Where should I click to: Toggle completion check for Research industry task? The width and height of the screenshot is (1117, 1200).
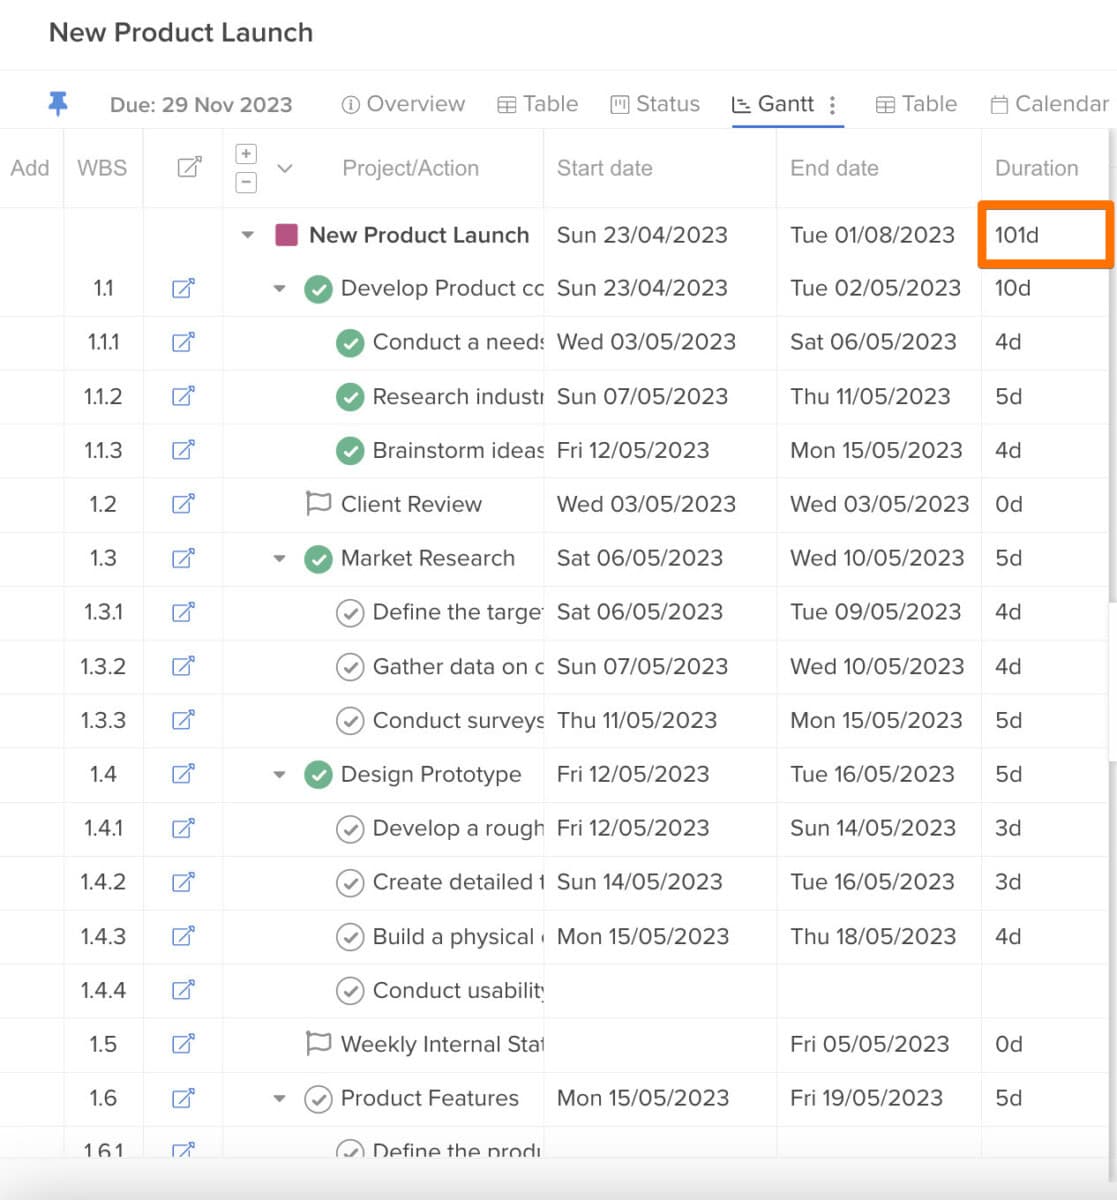point(350,397)
